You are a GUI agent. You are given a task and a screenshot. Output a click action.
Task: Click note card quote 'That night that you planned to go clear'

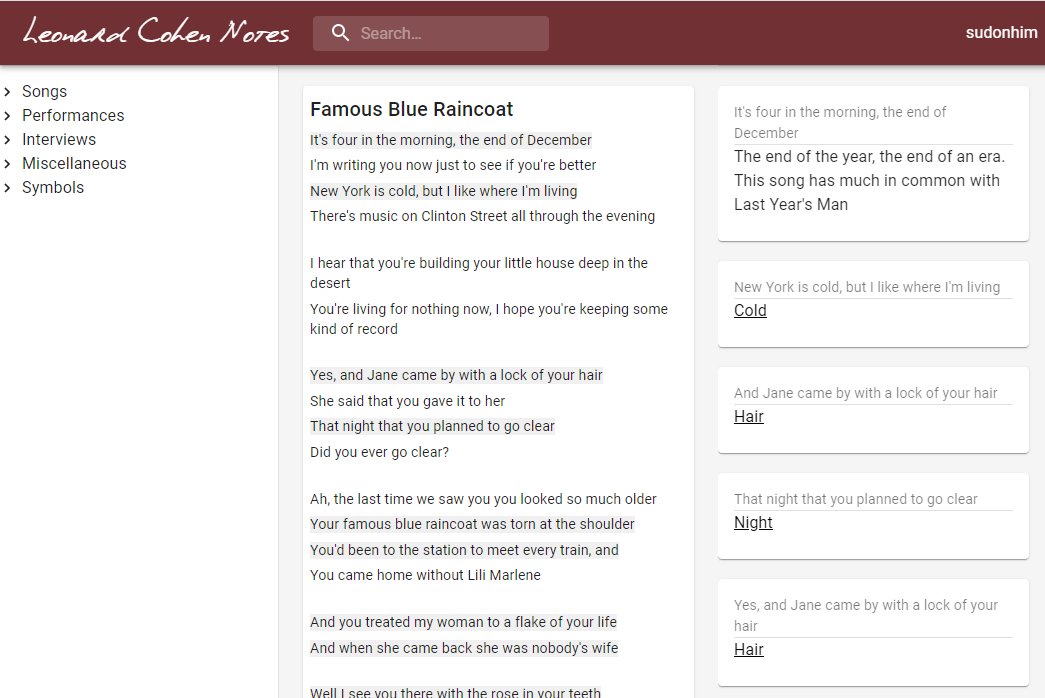pyautogui.click(x=856, y=499)
